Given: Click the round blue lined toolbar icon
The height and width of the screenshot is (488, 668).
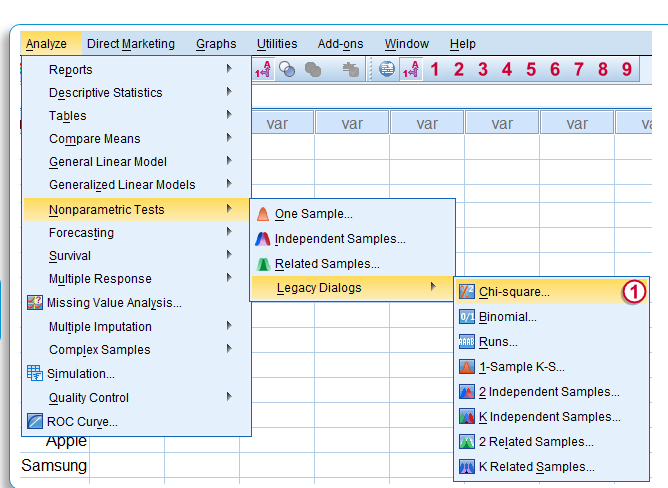Looking at the screenshot, I should [387, 69].
